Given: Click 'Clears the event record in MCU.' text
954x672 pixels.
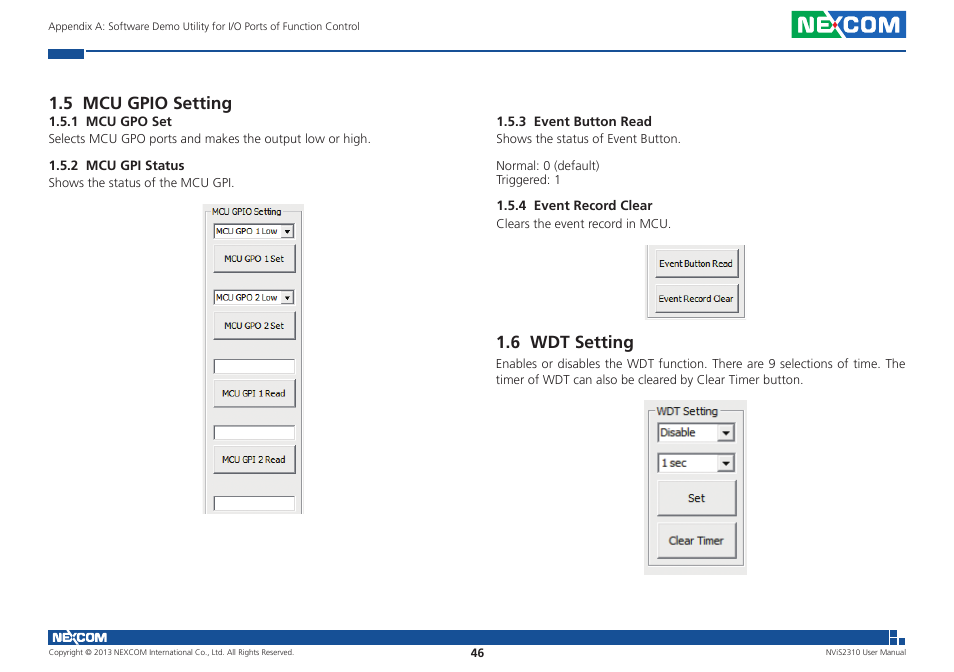Looking at the screenshot, I should tap(583, 224).
